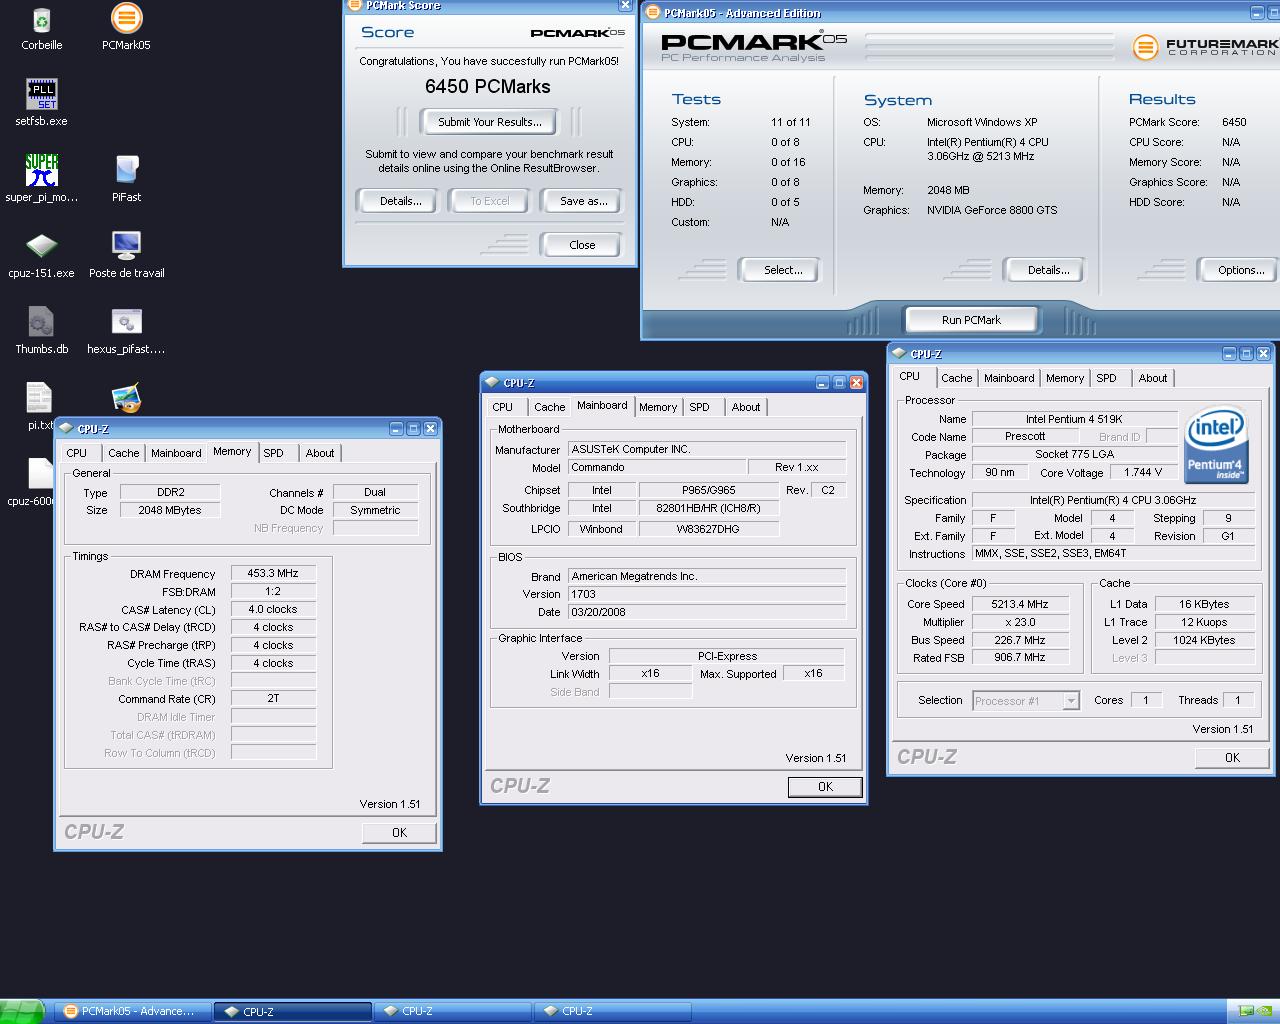The height and width of the screenshot is (1024, 1280).
Task: Select the Bus Speed value 226.7 MHz
Action: pos(1019,640)
